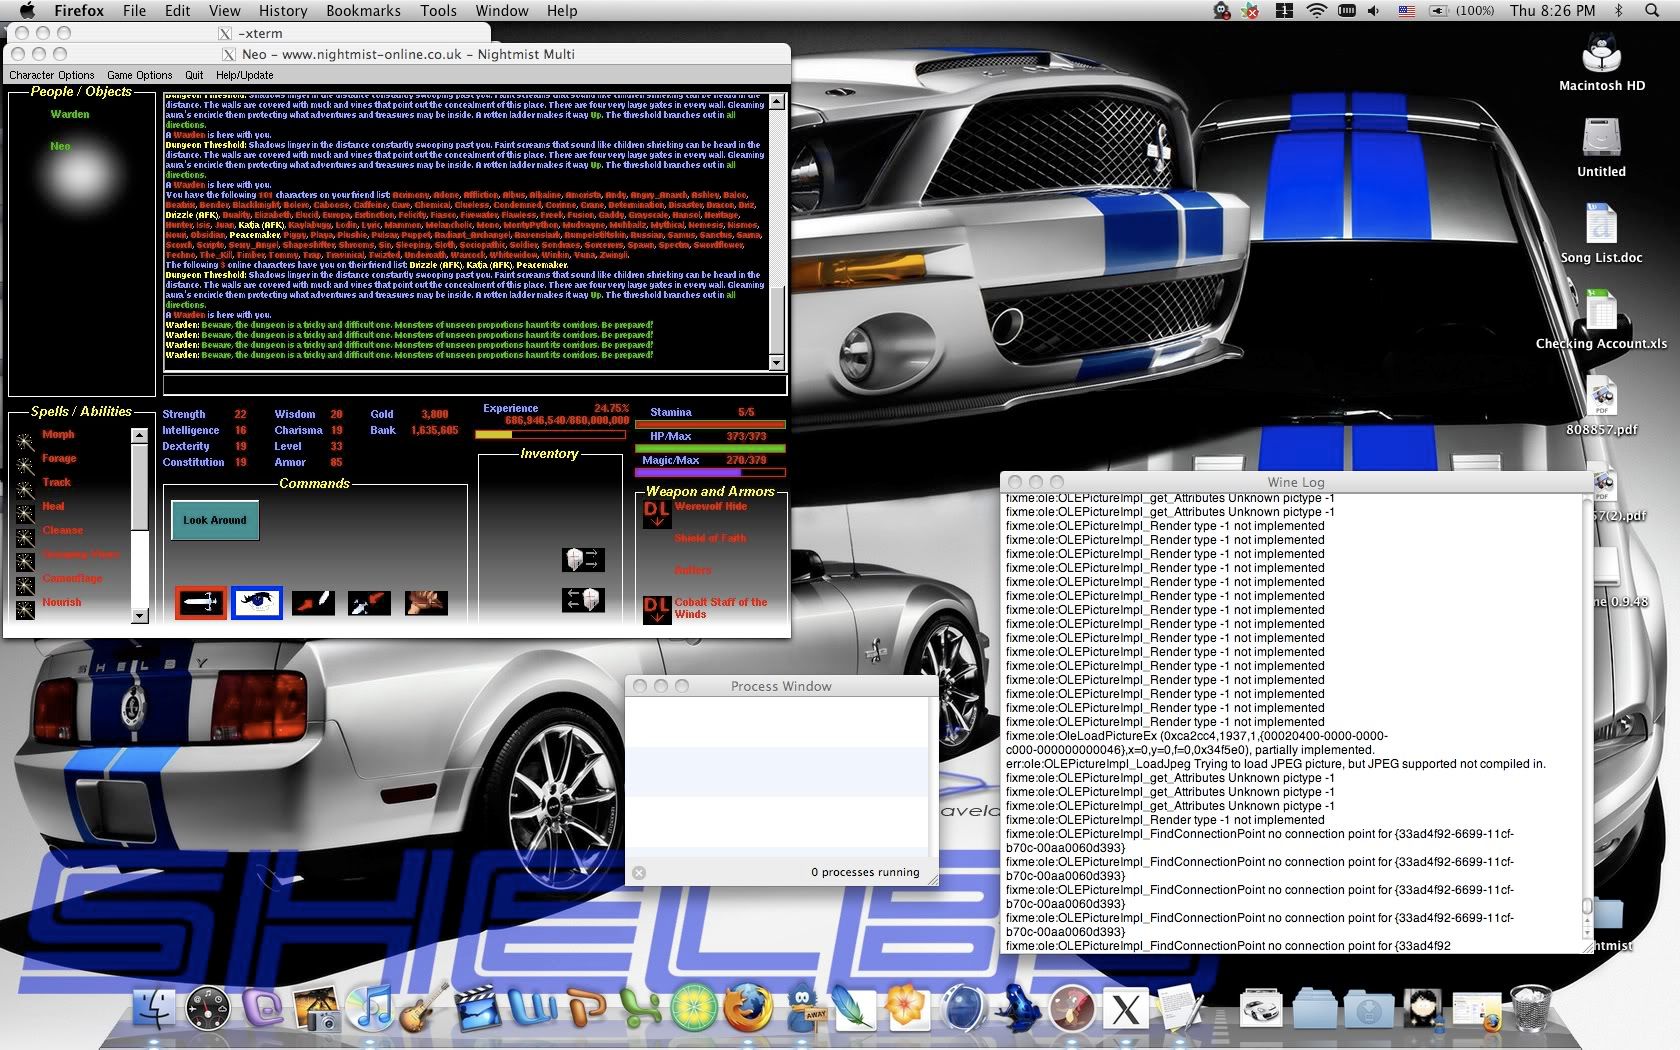The height and width of the screenshot is (1050, 1680).
Task: Select Checking Account.xls on the desktop
Action: click(x=1601, y=319)
